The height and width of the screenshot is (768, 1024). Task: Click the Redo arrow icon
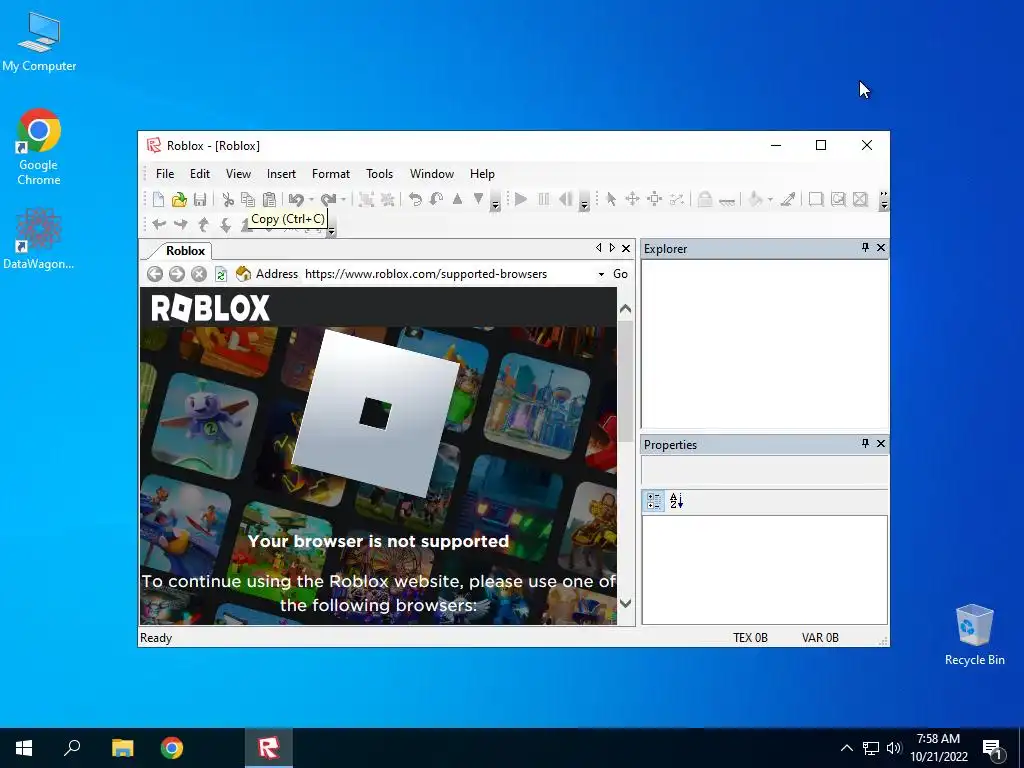(328, 199)
